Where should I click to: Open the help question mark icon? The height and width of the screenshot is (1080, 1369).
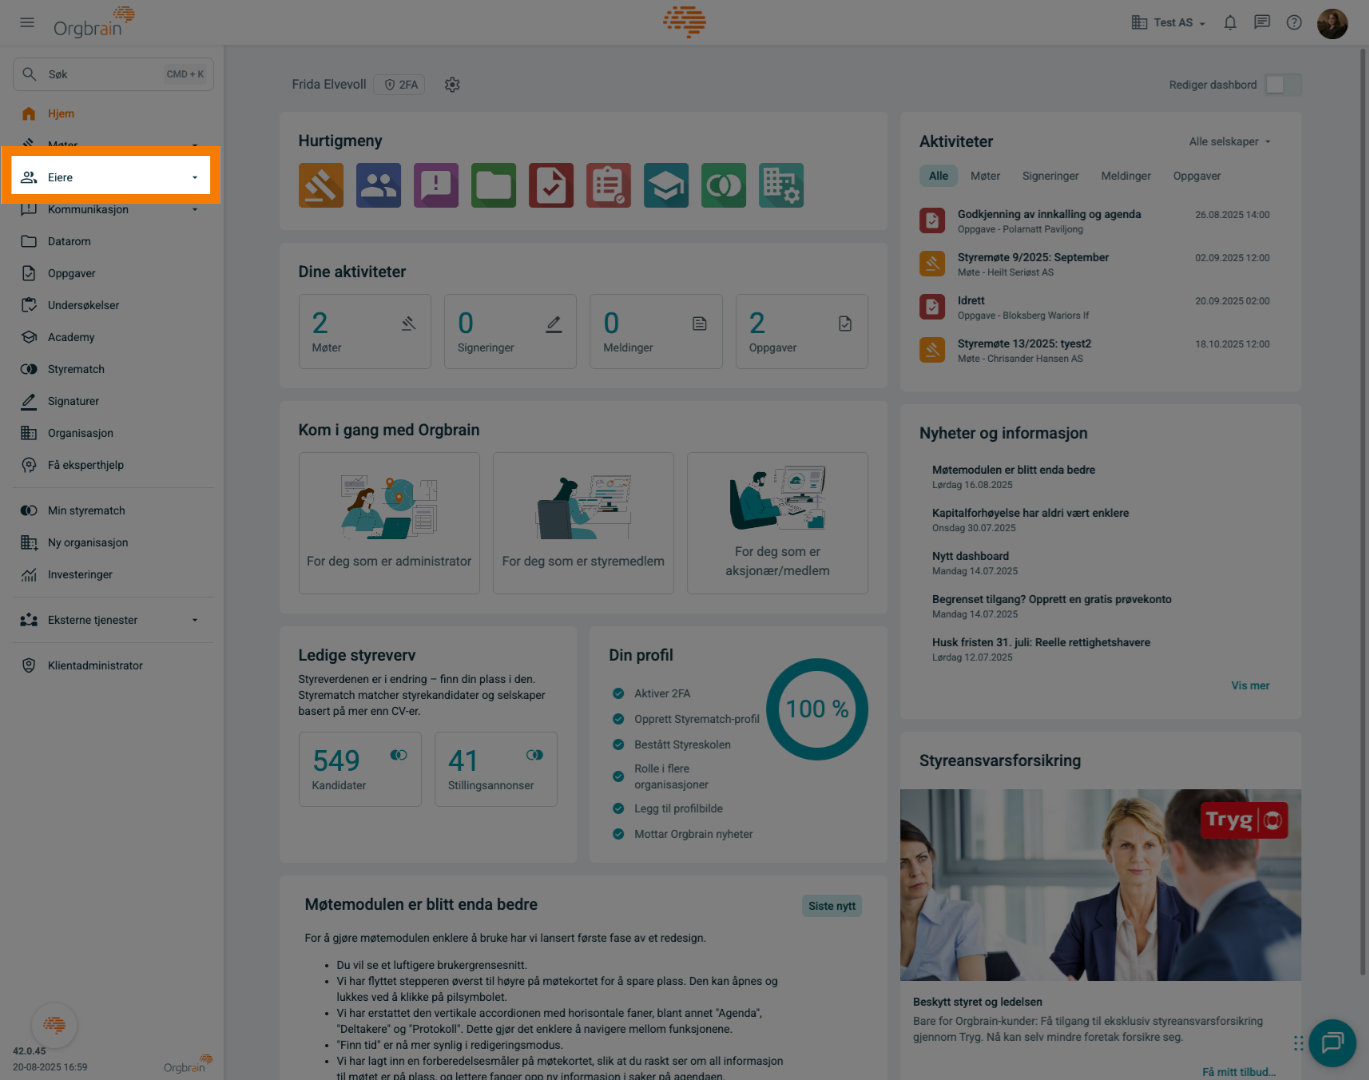pos(1294,22)
